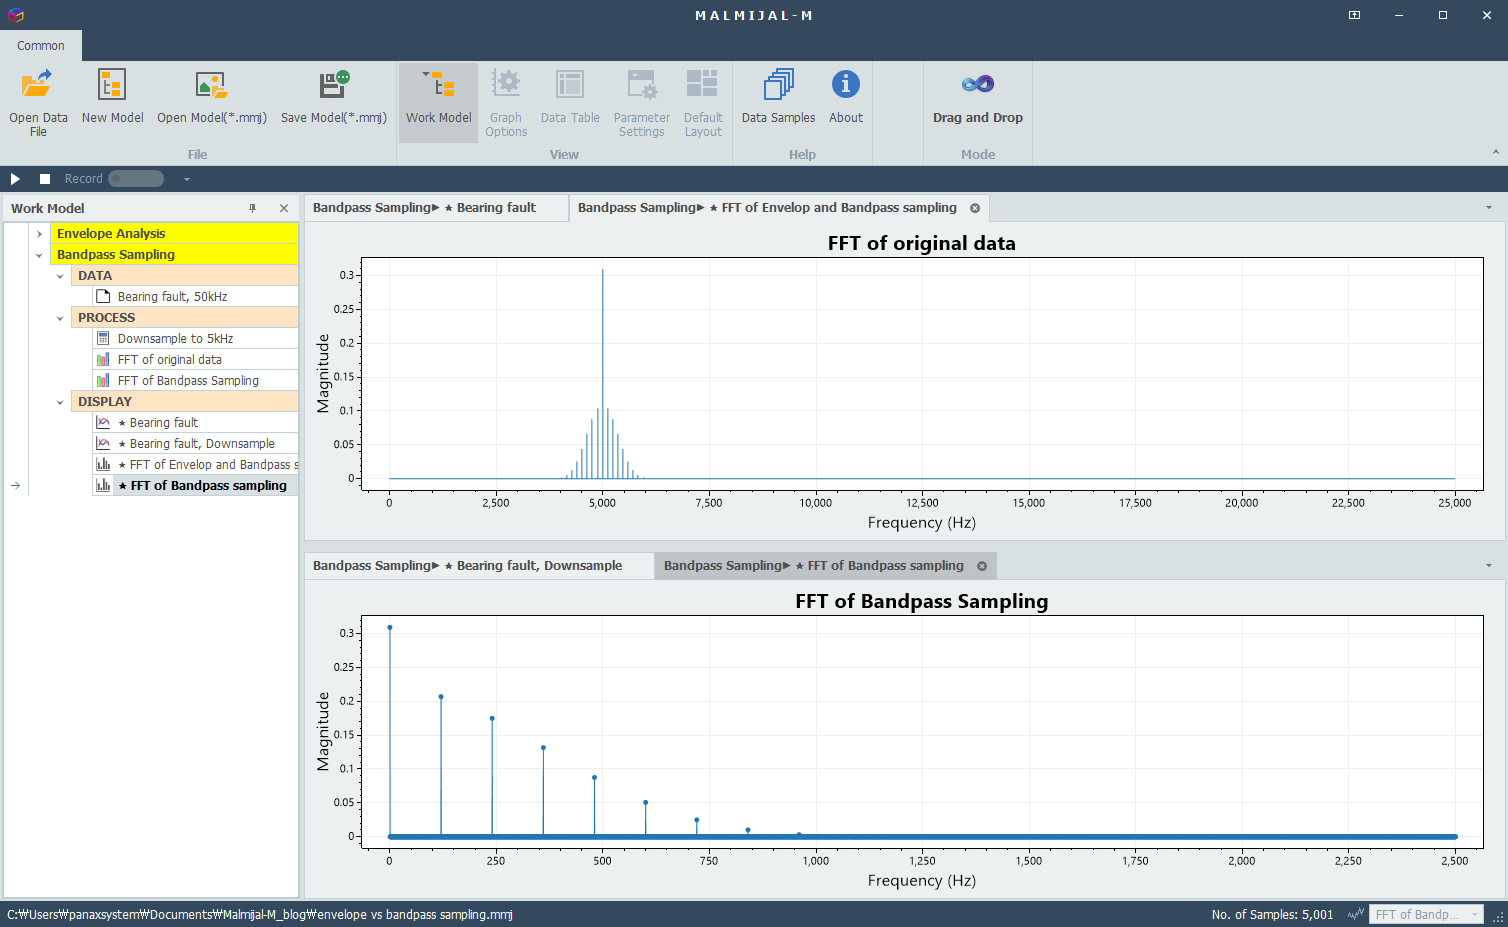The image size is (1508, 927).
Task: Collapse the Bandpass Sampling node
Action: [39, 255]
